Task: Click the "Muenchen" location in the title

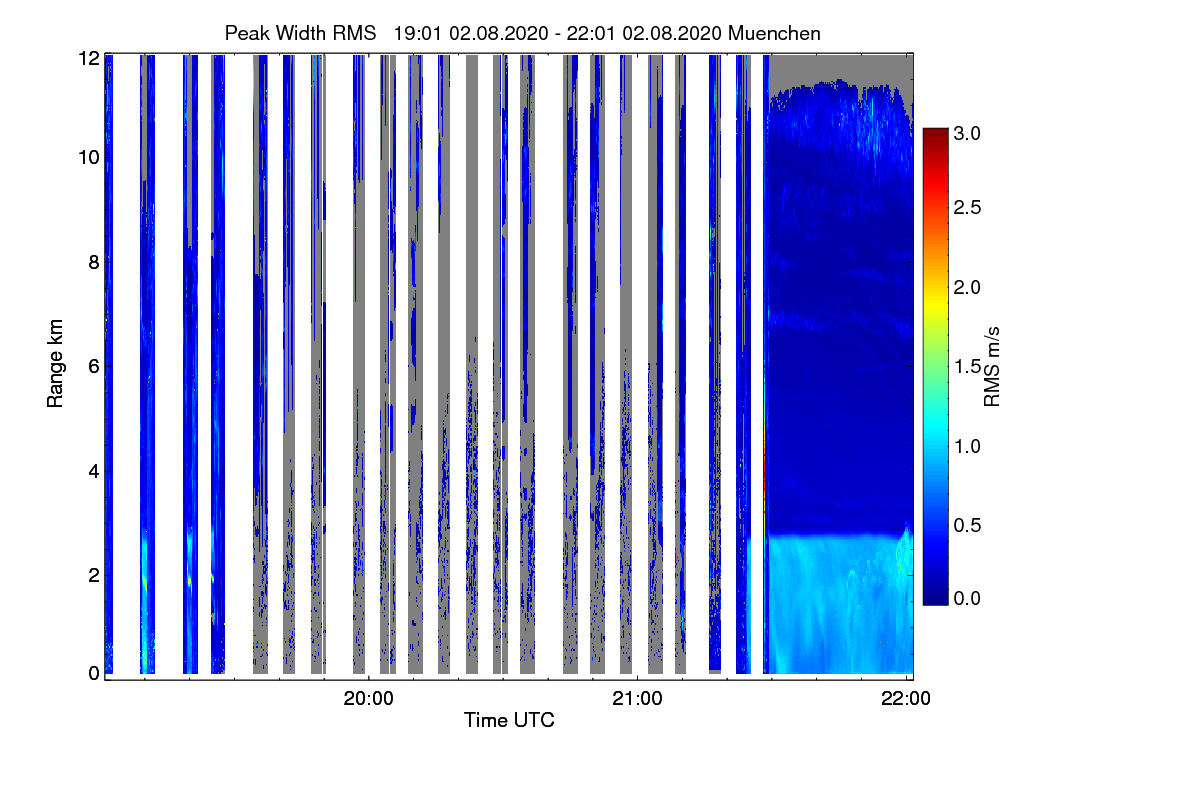Action: click(775, 33)
